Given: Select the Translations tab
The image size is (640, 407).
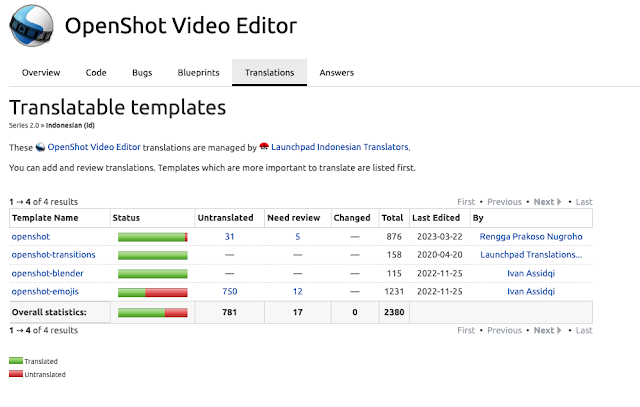Looking at the screenshot, I should tap(269, 73).
